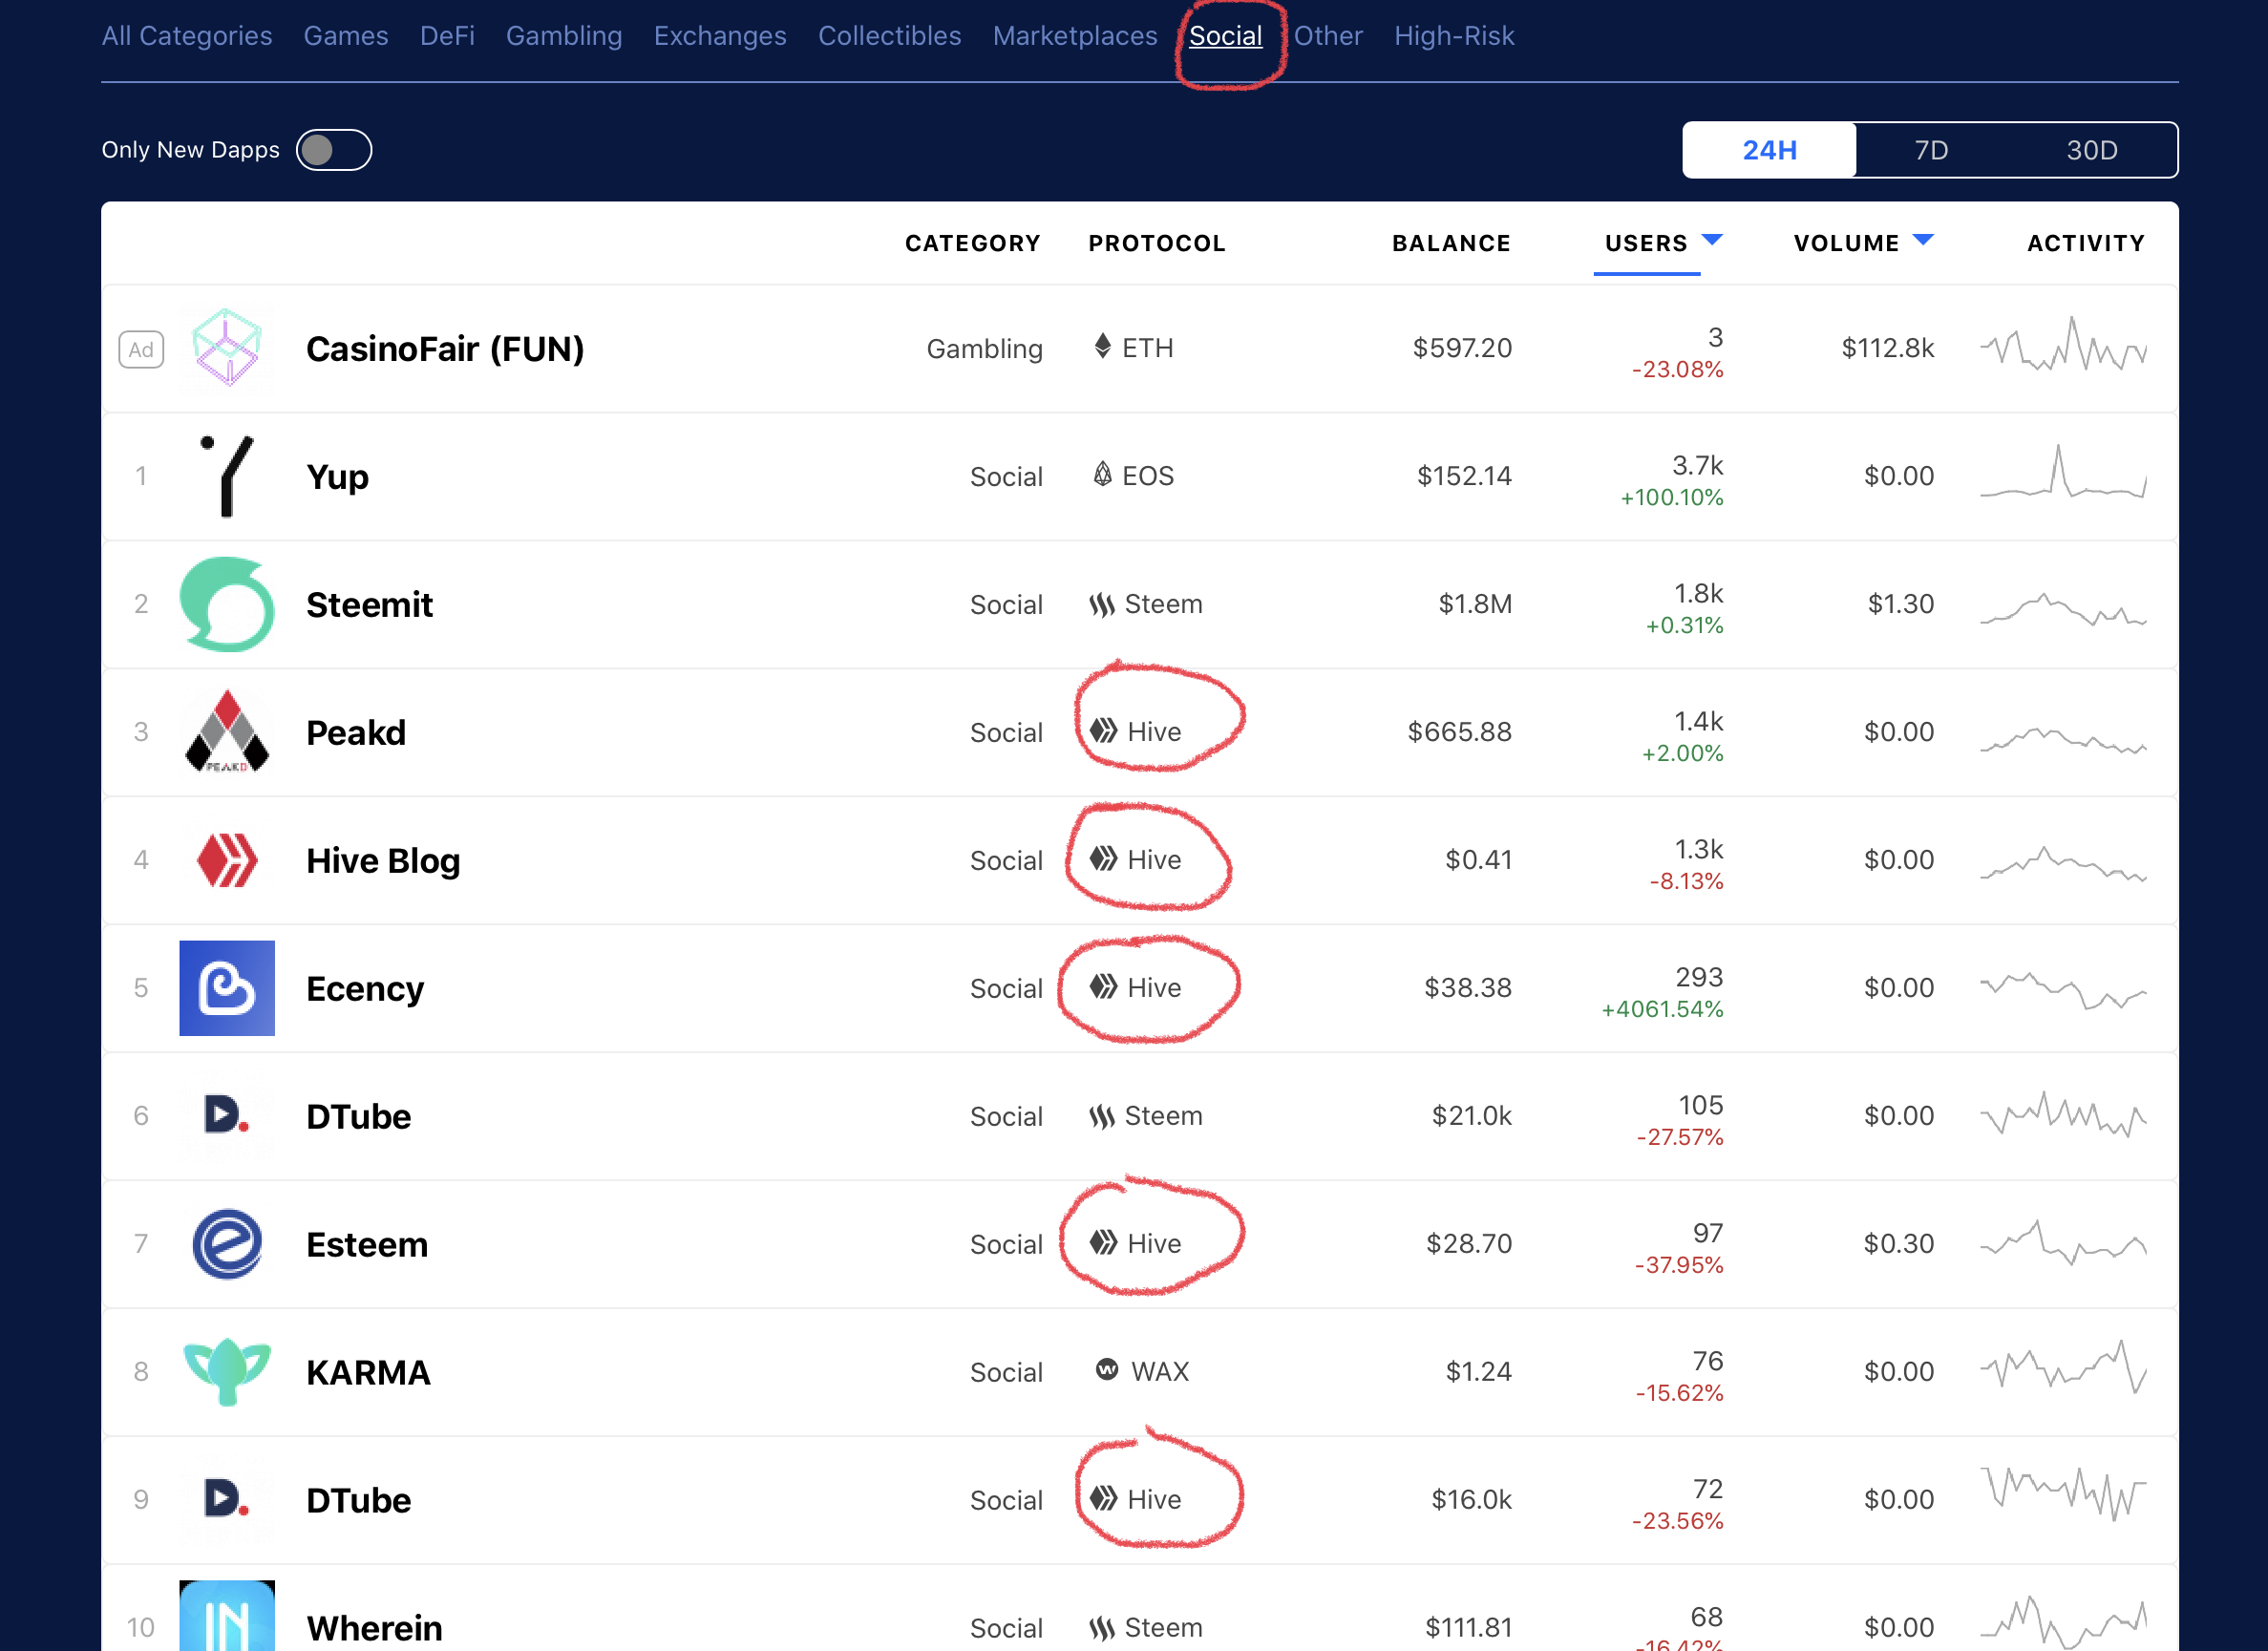This screenshot has width=2268, height=1651.
Task: Click the $112.8k volume value
Action: 1888,348
